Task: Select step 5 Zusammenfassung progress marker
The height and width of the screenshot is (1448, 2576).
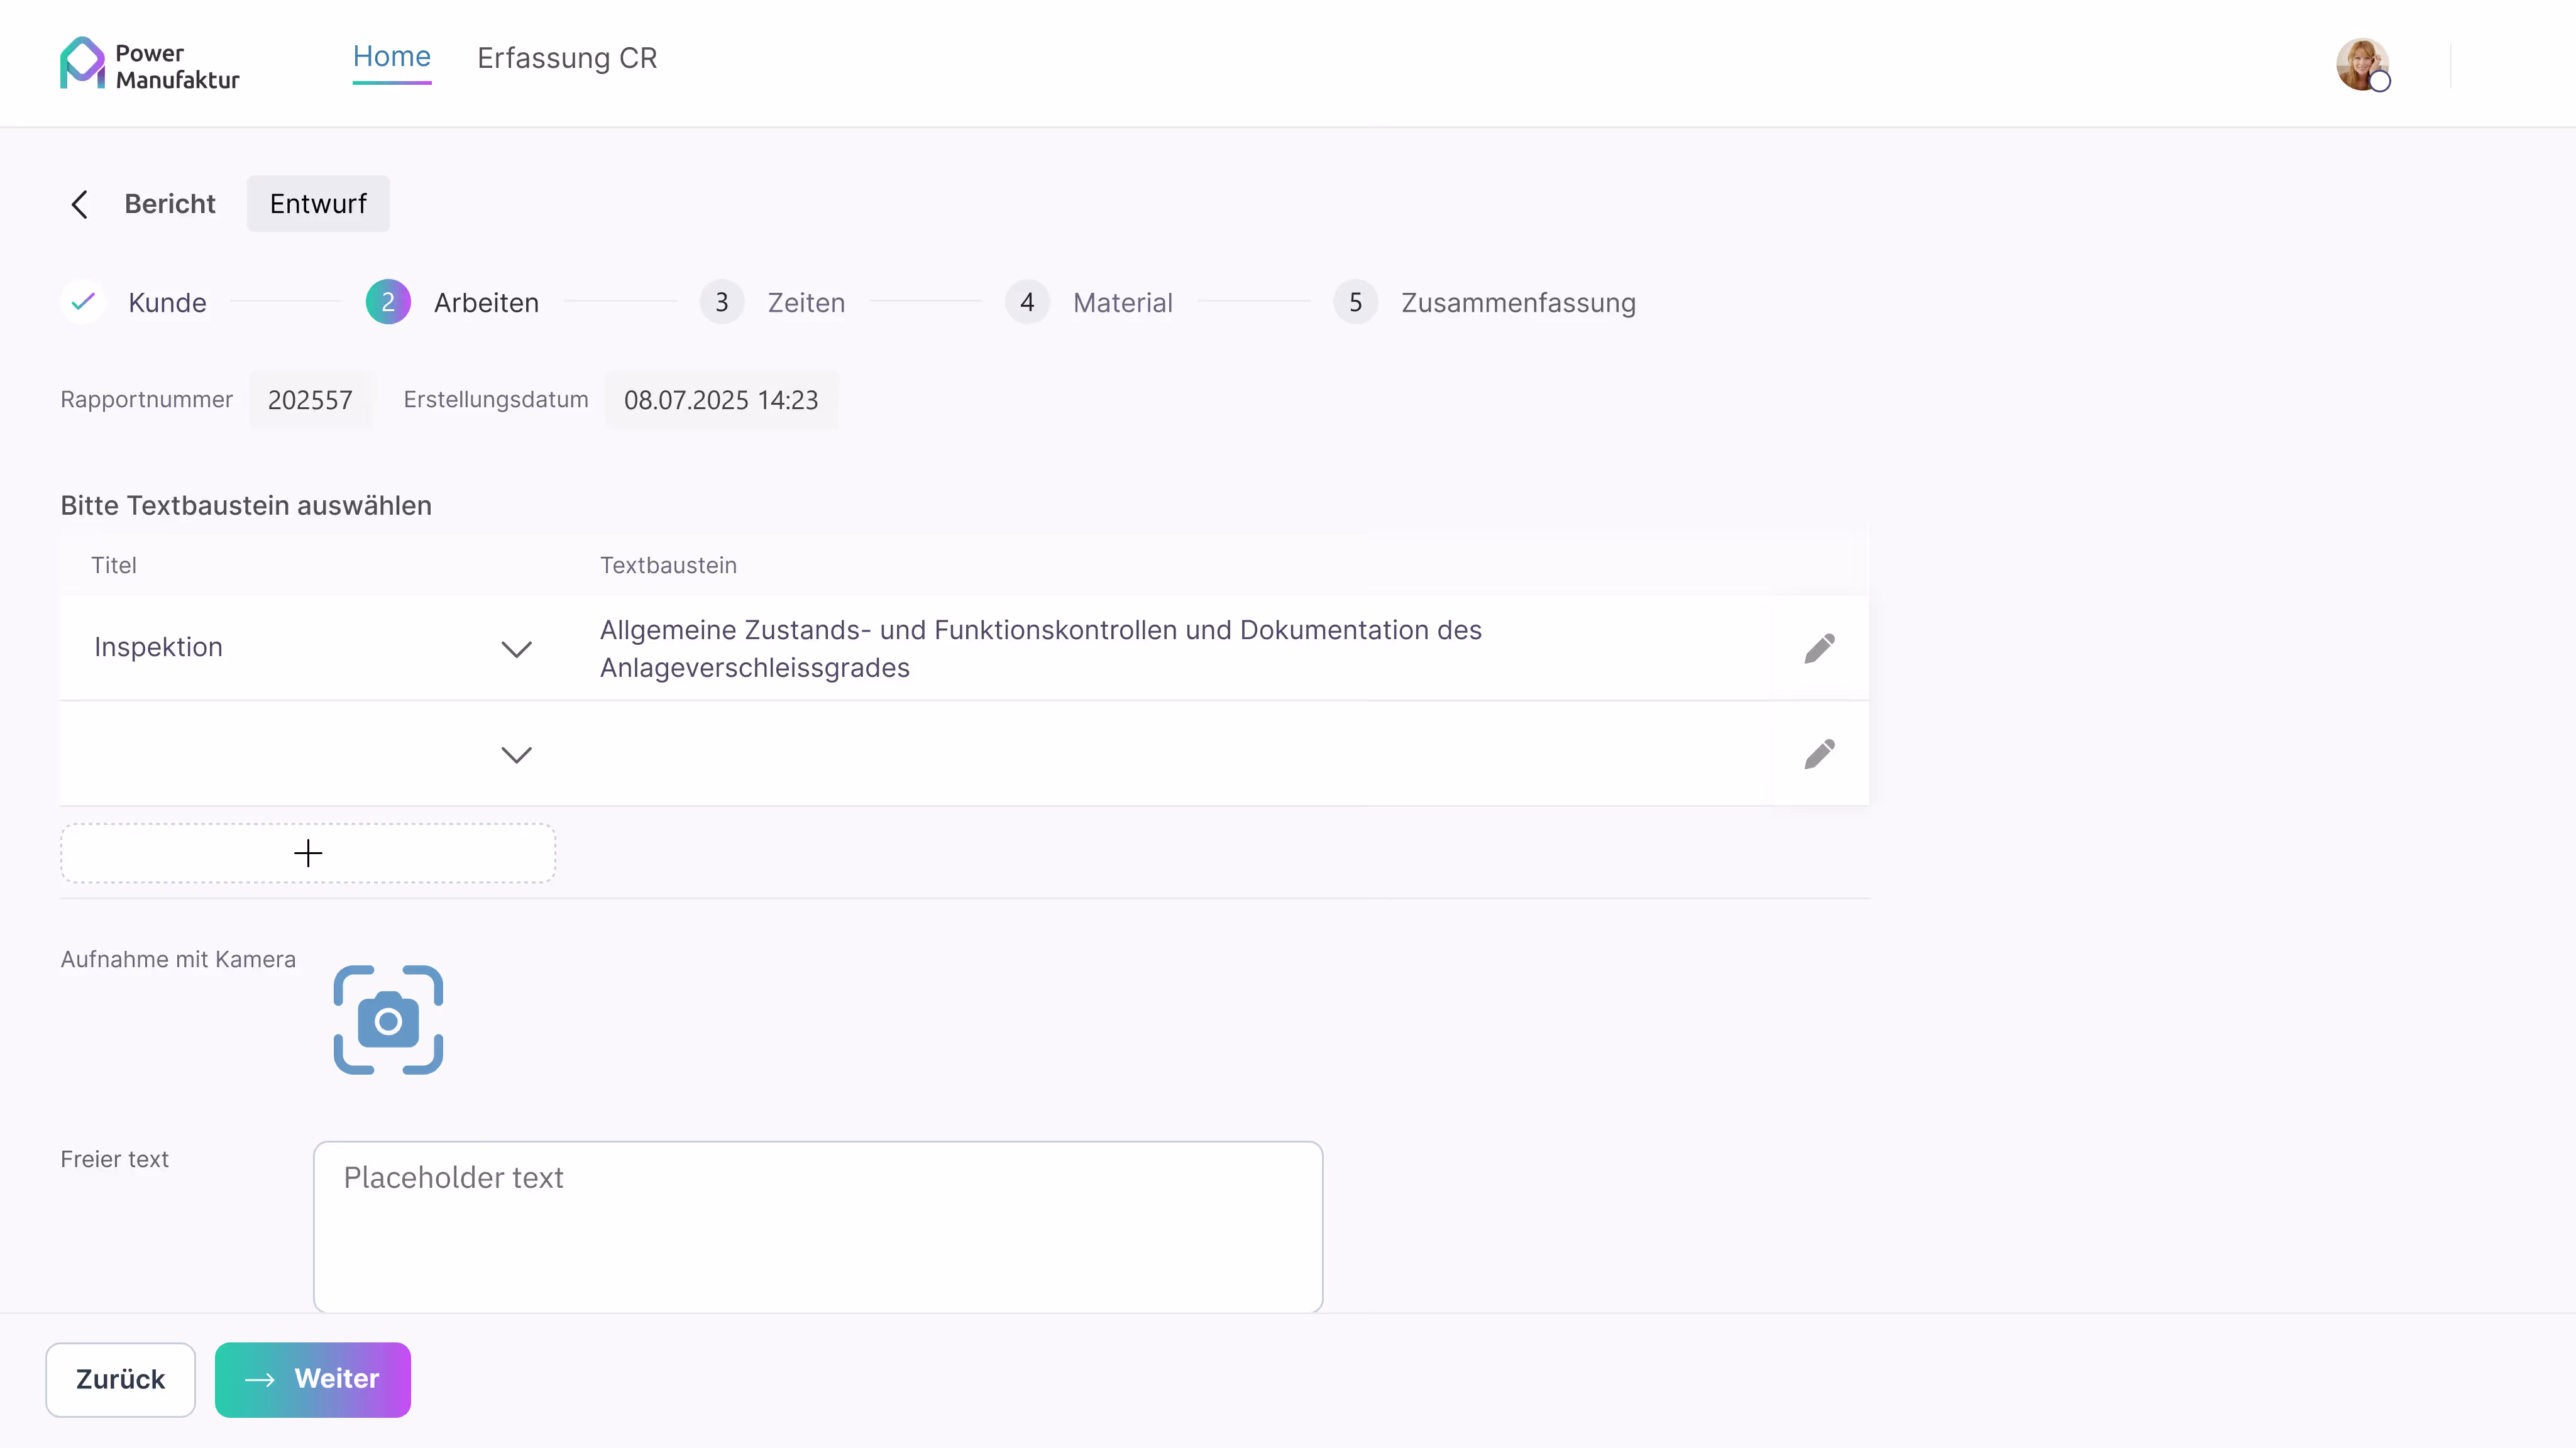Action: 1355,301
